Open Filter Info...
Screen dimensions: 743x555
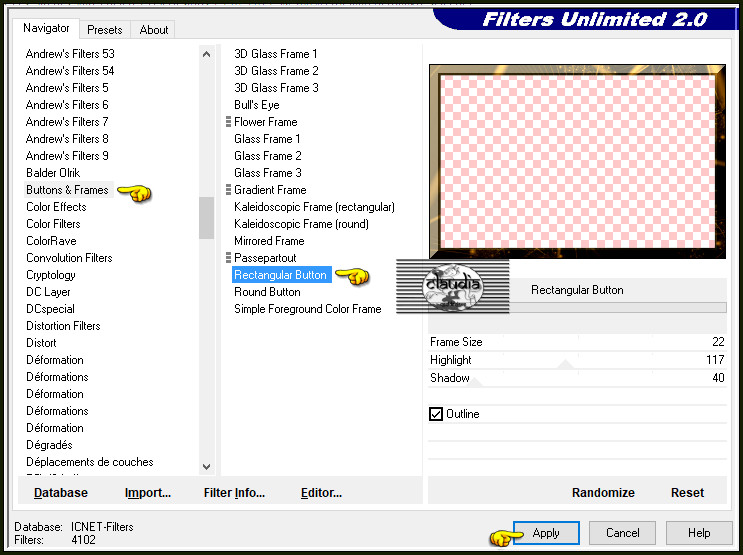coord(234,492)
